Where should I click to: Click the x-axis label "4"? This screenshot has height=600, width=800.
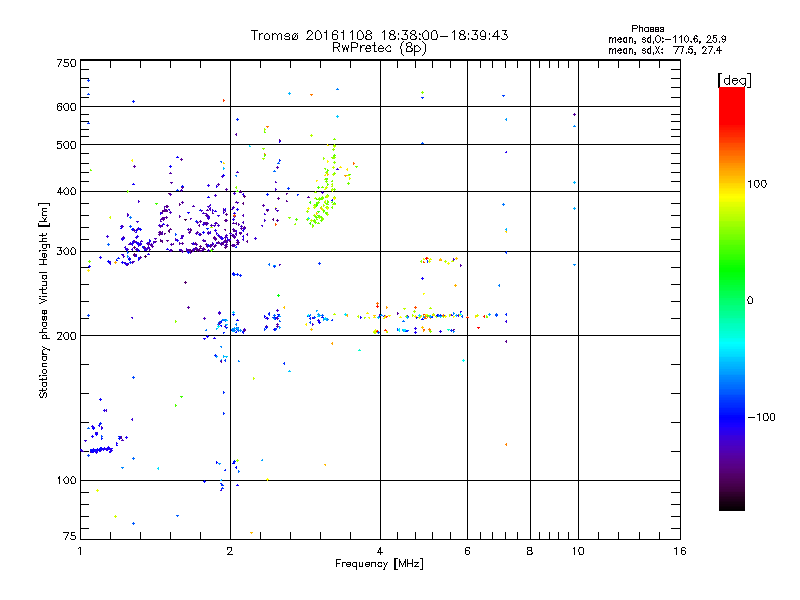(380, 551)
